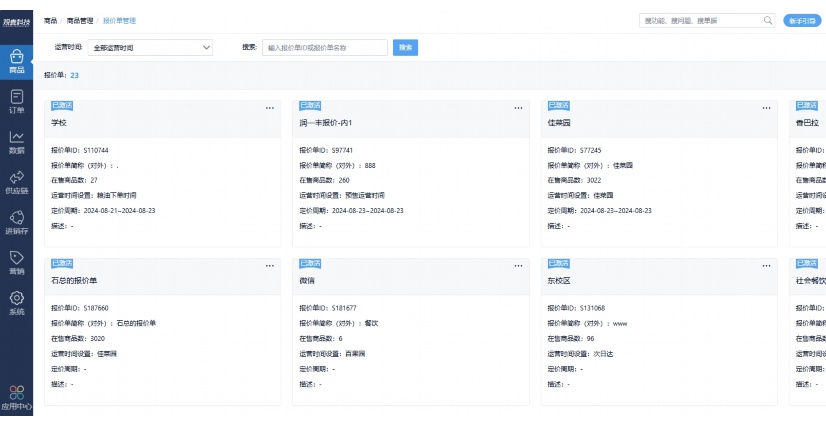The image size is (826, 426).
Task: Open the 数据 sidebar section
Action: pyautogui.click(x=16, y=143)
